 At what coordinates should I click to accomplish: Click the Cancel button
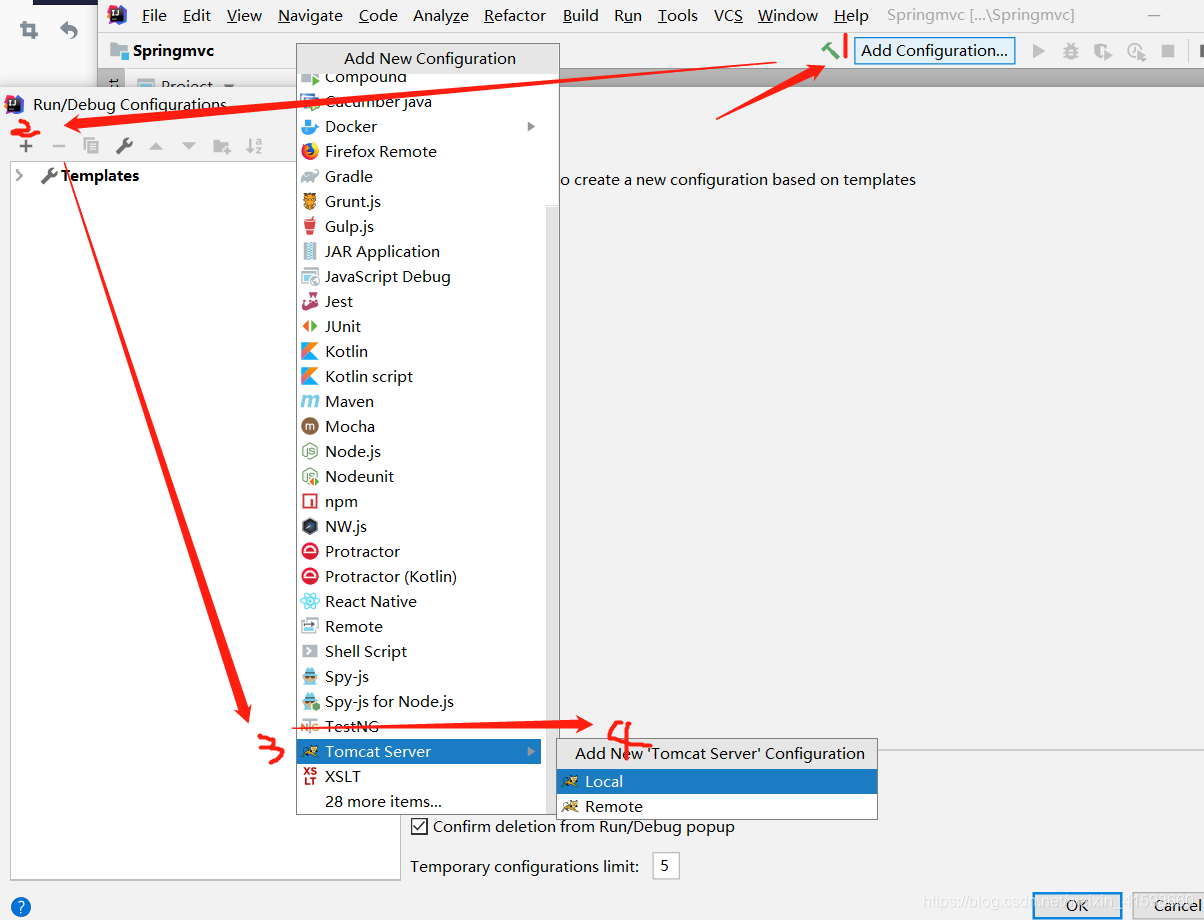[1170, 906]
